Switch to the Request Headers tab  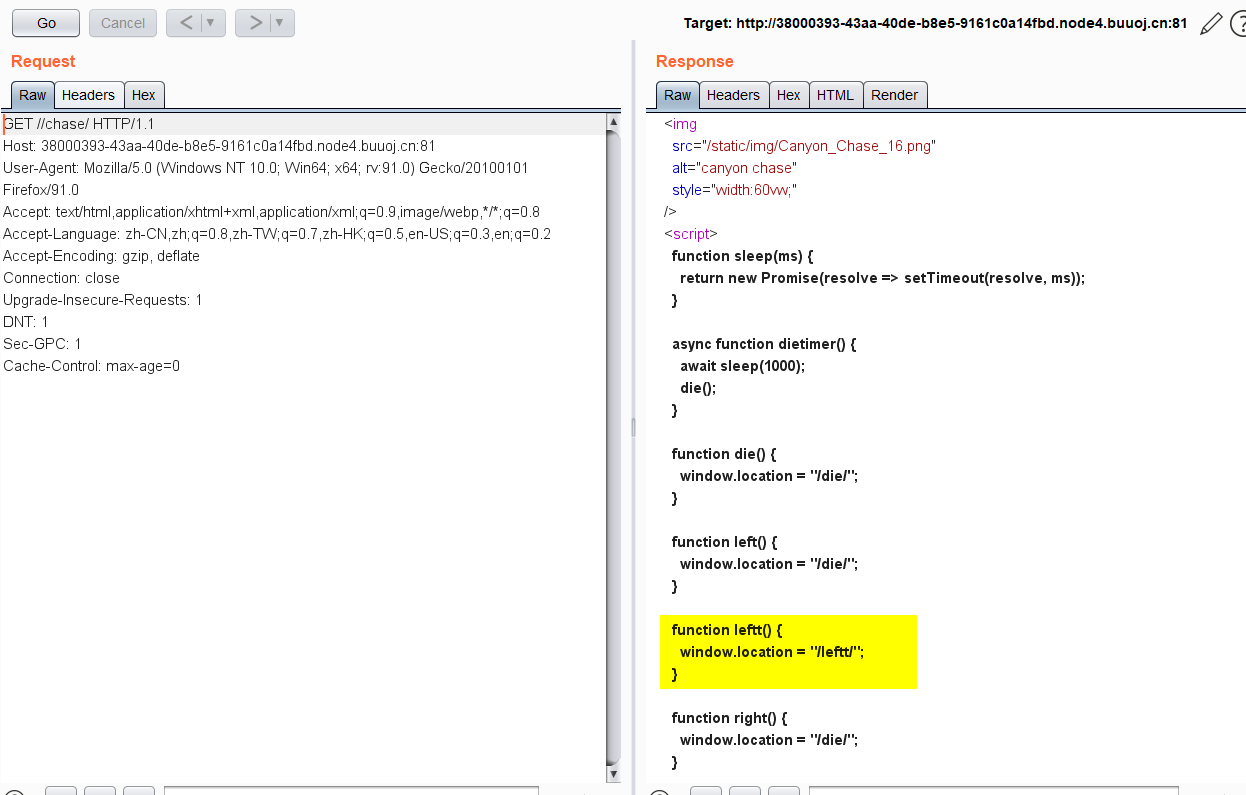click(x=88, y=95)
